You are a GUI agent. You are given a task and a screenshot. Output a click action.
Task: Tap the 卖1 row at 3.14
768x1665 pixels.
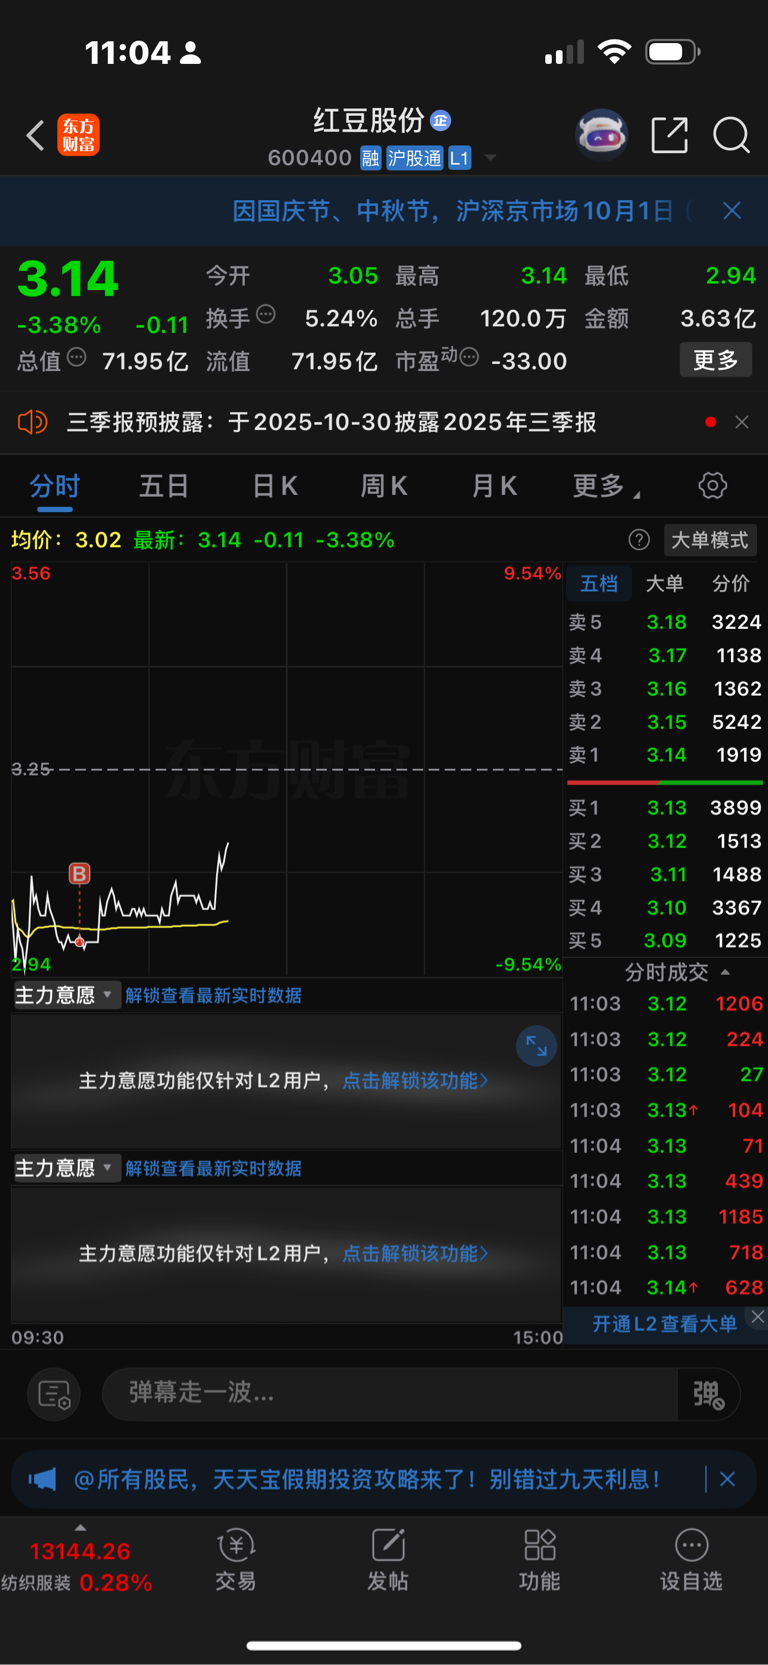coord(665,755)
